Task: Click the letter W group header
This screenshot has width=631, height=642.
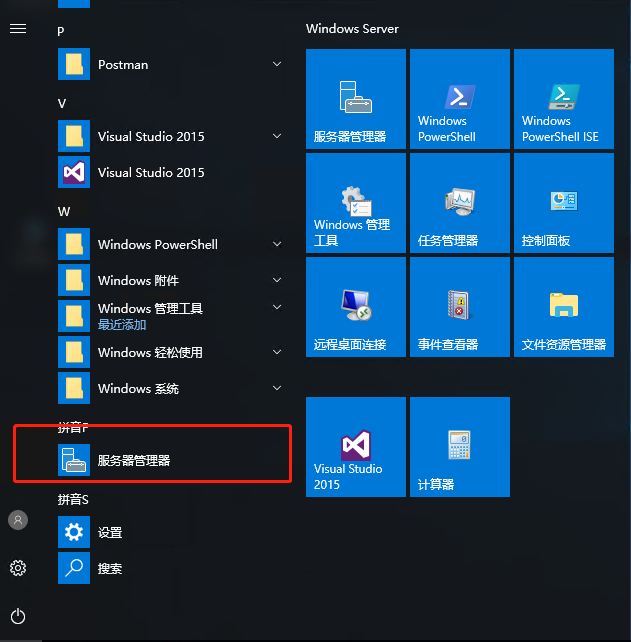Action: (x=64, y=211)
